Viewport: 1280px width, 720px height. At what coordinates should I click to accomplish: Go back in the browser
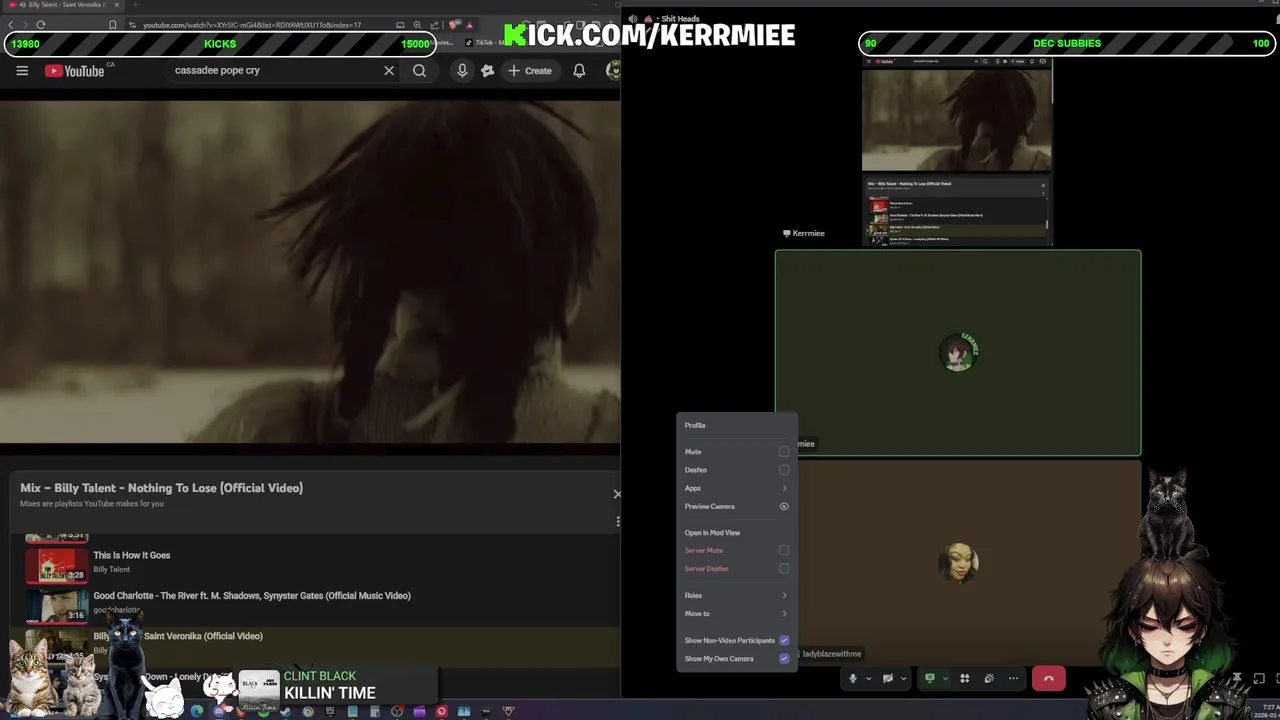(11, 25)
